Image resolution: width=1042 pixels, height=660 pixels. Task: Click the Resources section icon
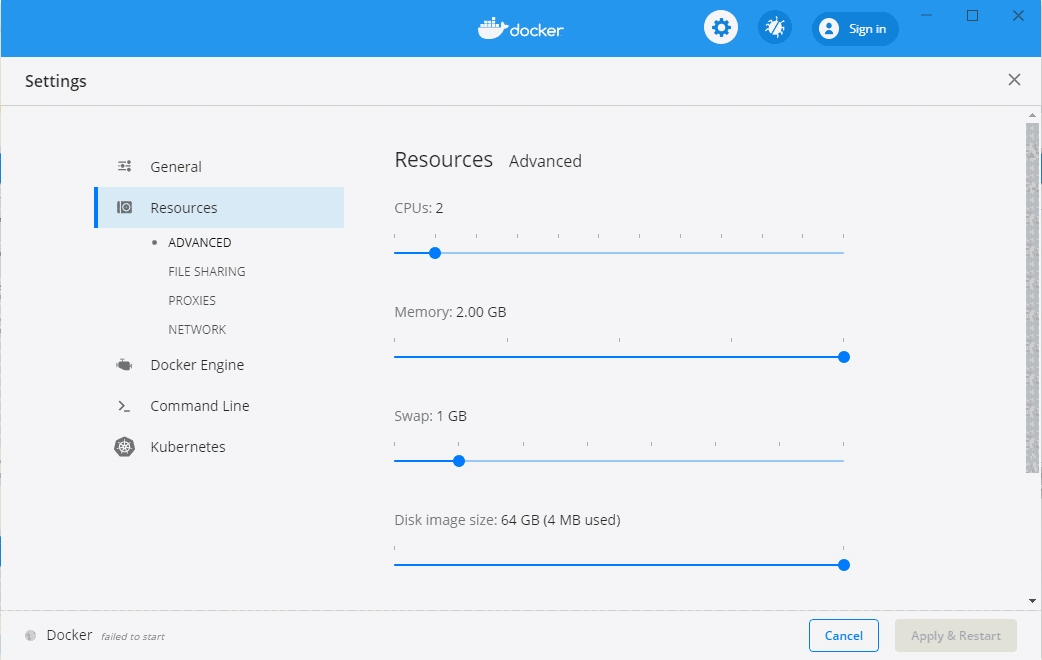pyautogui.click(x=124, y=207)
